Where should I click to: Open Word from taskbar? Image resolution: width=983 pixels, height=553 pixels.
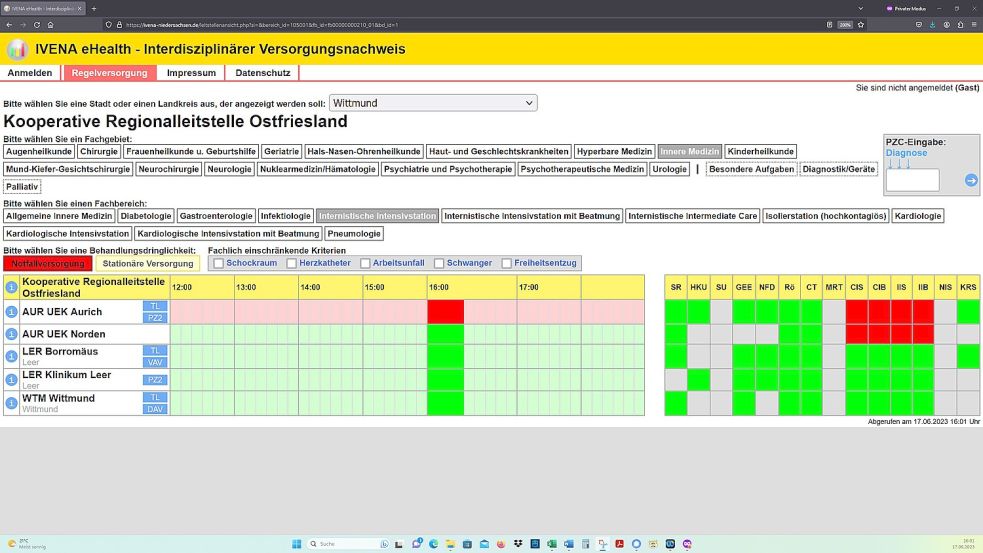569,544
